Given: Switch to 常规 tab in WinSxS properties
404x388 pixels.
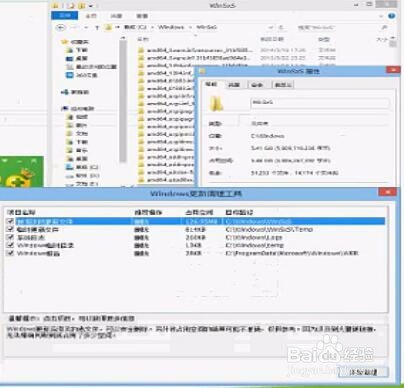Looking at the screenshot, I should 211,84.
